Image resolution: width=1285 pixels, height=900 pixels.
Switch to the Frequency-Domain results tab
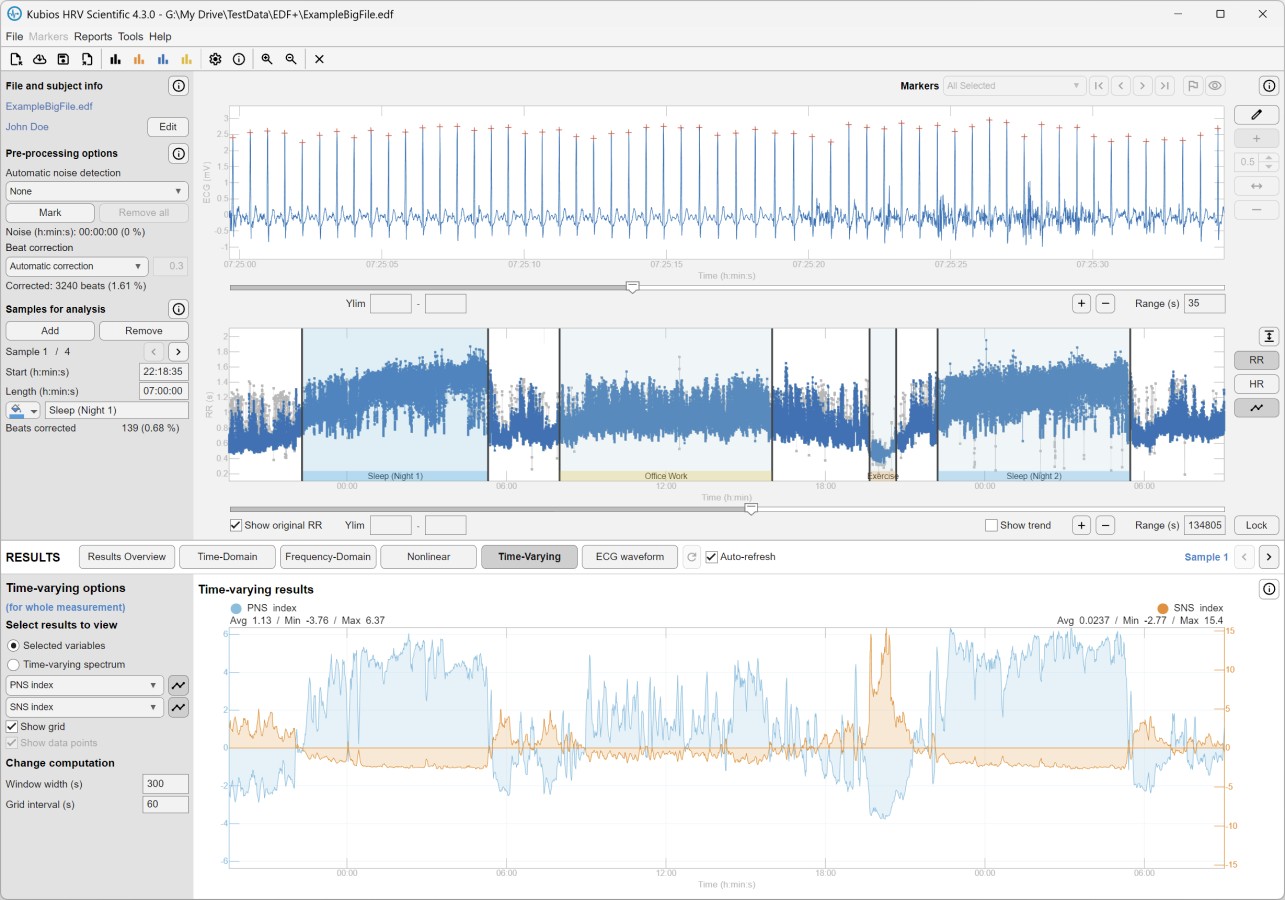[x=328, y=557]
